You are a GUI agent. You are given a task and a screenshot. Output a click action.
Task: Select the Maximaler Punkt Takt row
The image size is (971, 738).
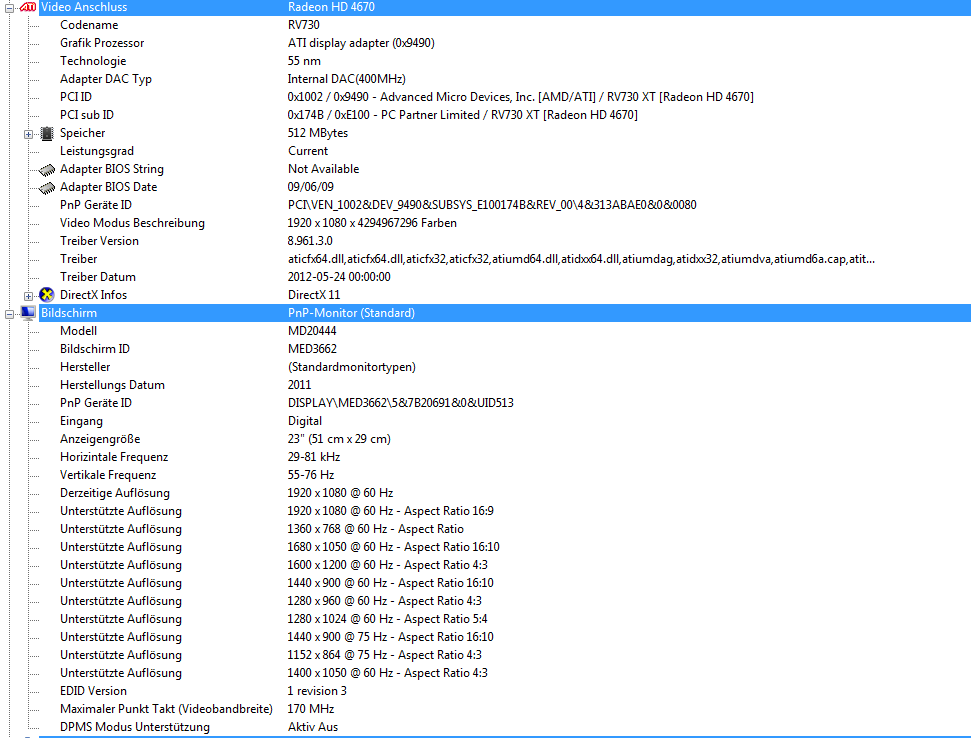[505, 709]
